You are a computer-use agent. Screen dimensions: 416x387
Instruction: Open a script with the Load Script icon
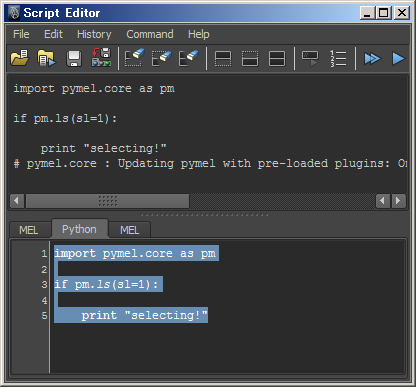click(20, 58)
